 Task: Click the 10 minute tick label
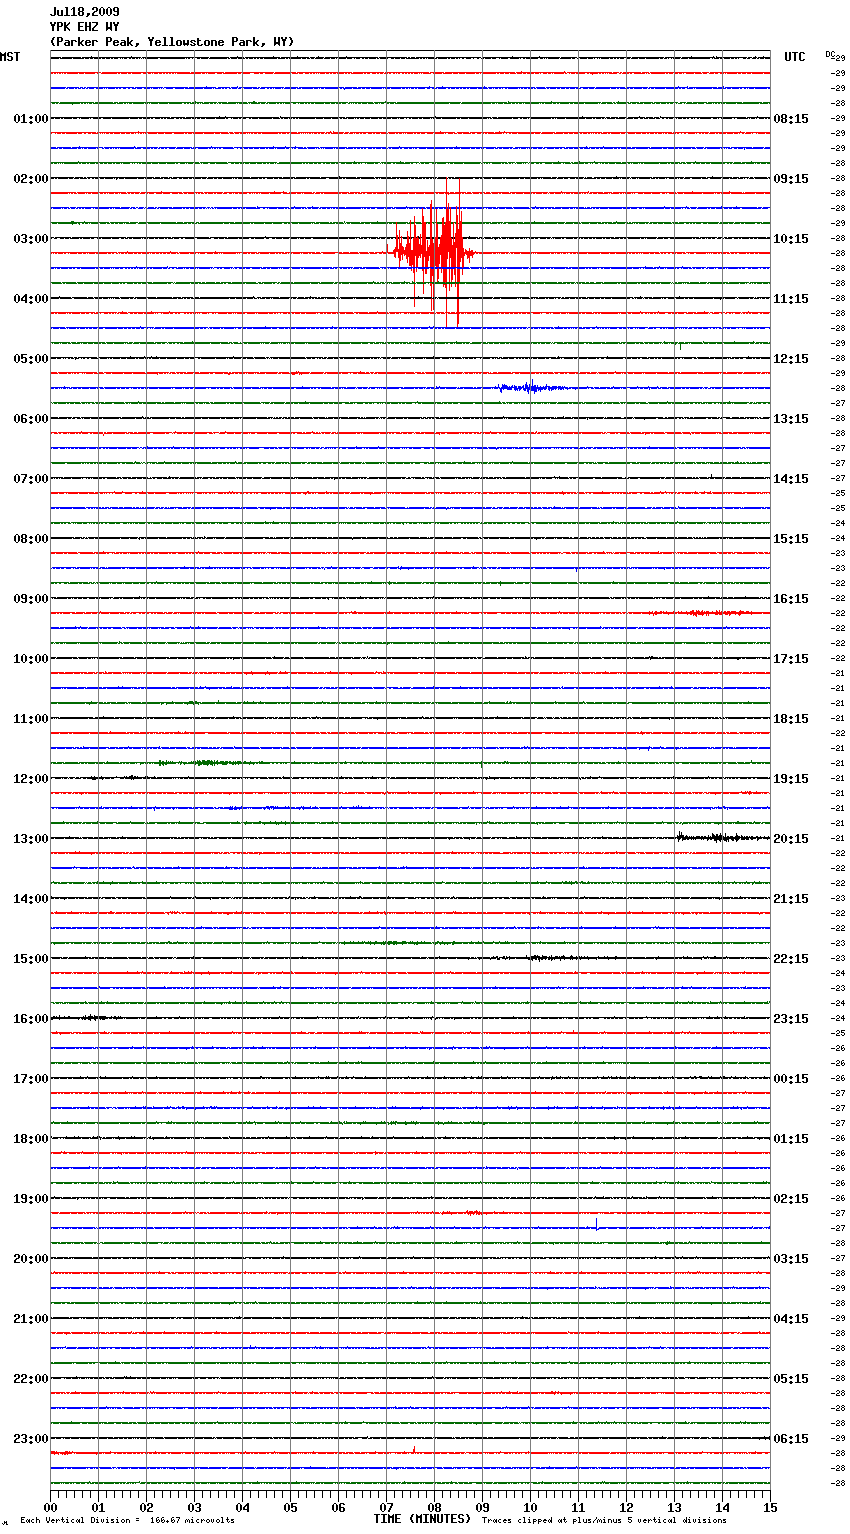click(530, 1507)
